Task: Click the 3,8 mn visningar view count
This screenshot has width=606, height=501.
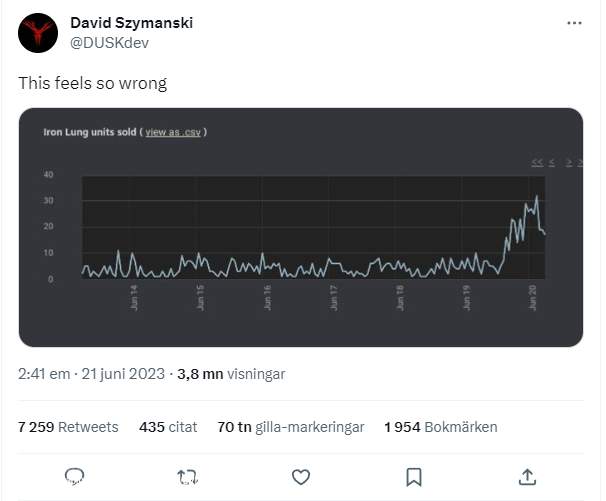Action: coord(231,374)
